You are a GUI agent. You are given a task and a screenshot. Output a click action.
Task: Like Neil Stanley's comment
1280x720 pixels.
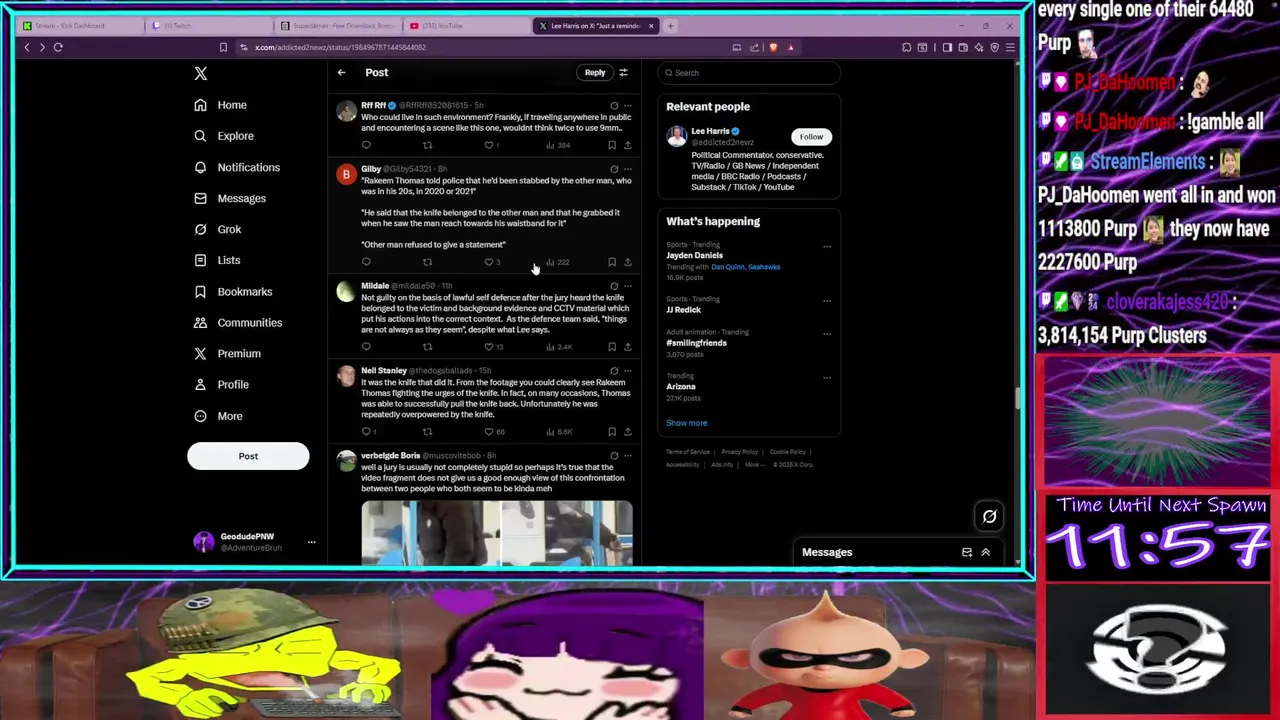pyautogui.click(x=489, y=432)
